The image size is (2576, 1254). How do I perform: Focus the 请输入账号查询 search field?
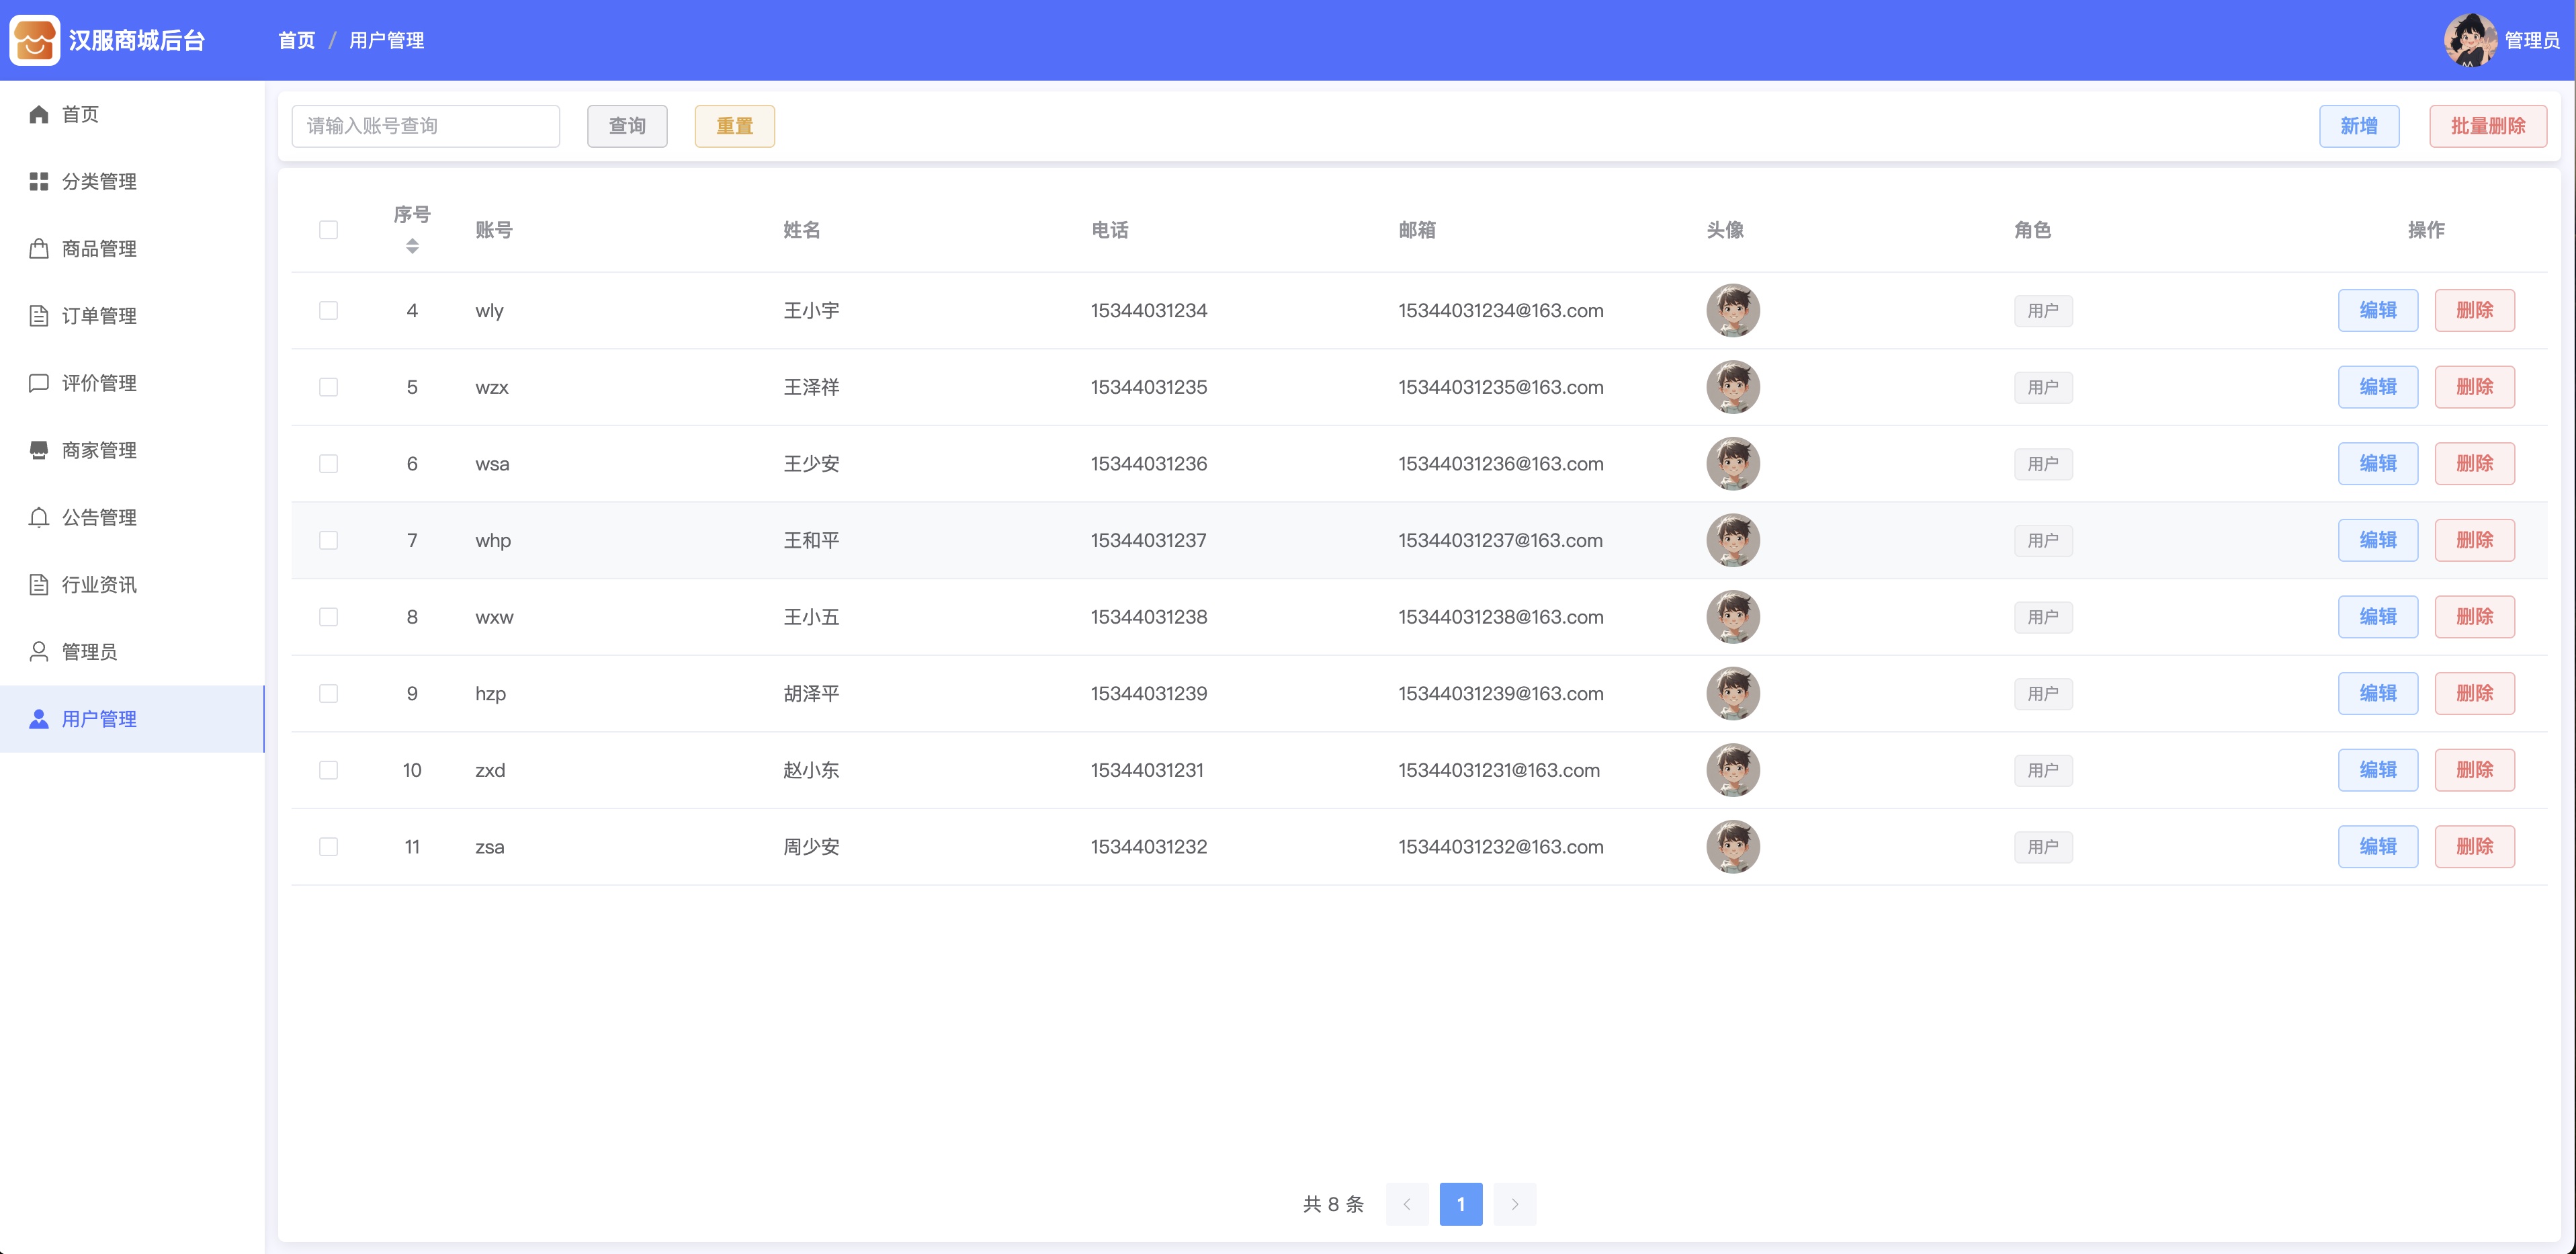pyautogui.click(x=426, y=126)
